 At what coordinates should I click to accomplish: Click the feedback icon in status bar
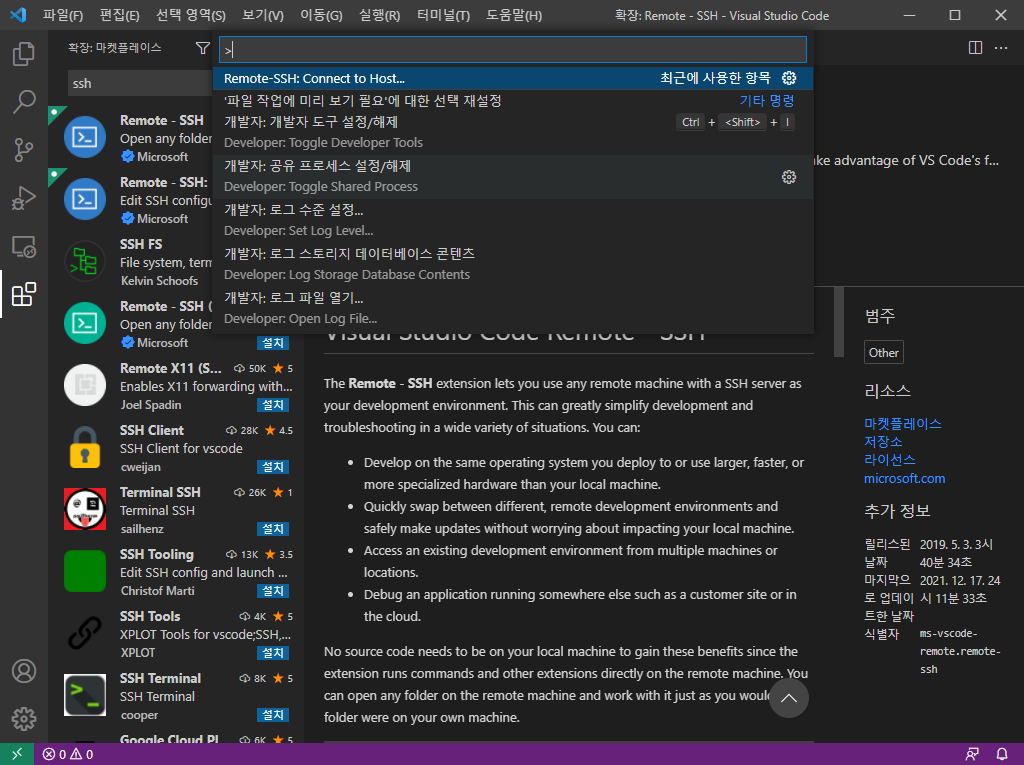(x=972, y=755)
